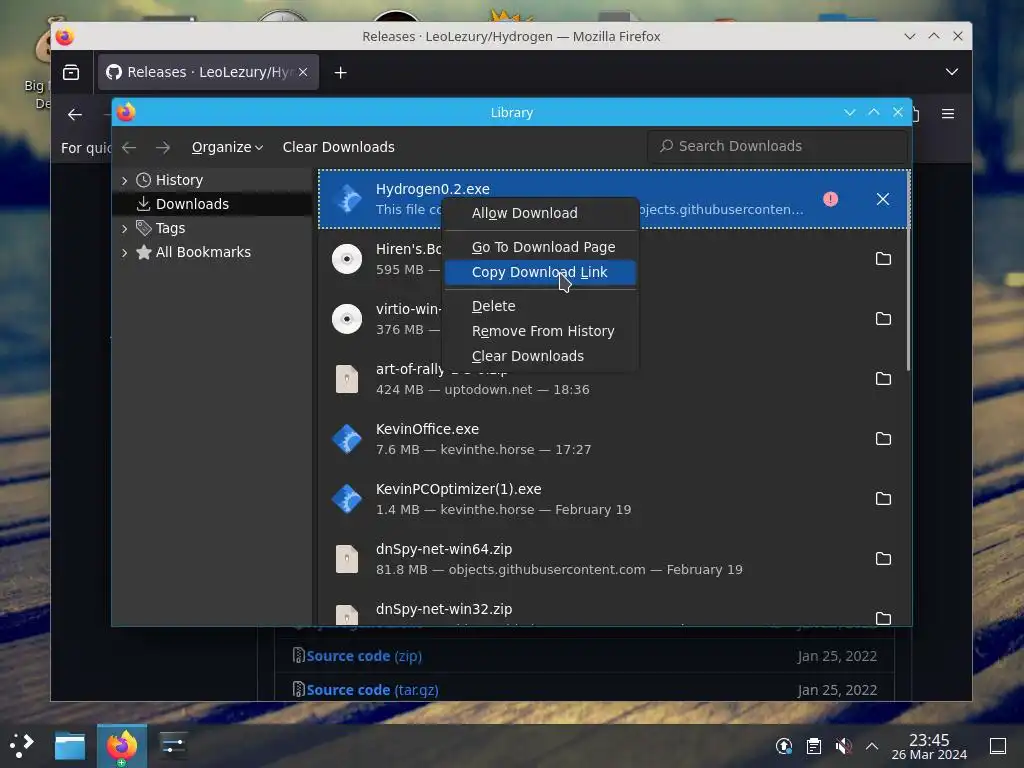Open Firefox View button in tab bar
Screen dimensions: 1024x768
pyautogui.click(x=71, y=72)
